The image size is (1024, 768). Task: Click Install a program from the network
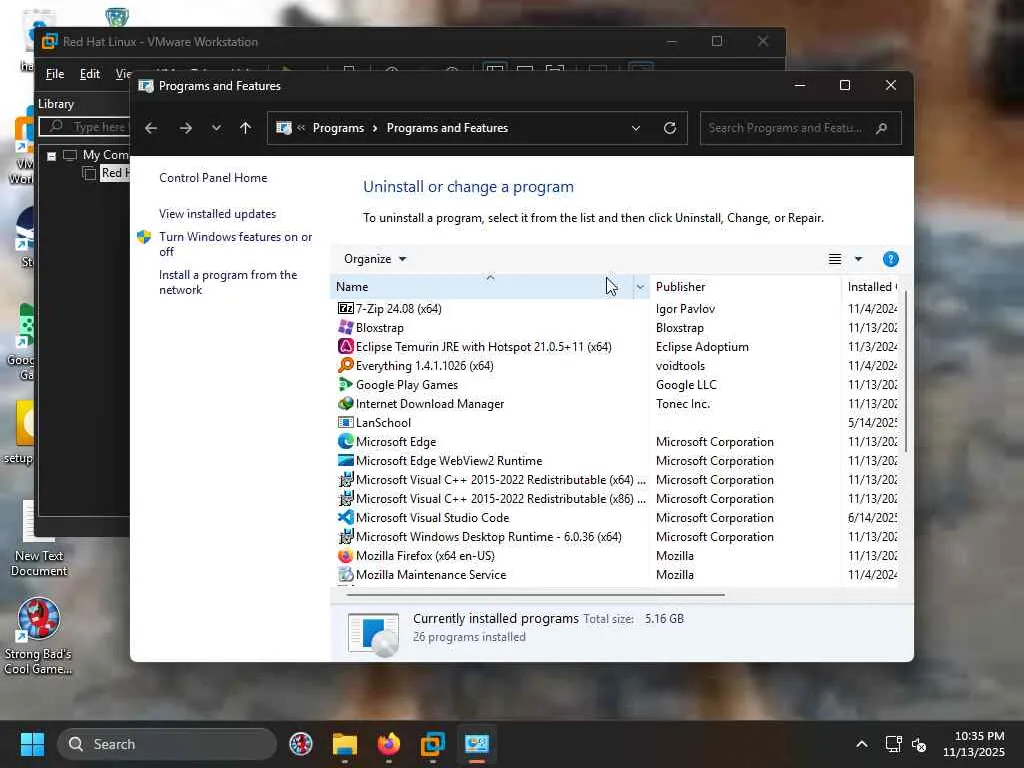click(228, 282)
